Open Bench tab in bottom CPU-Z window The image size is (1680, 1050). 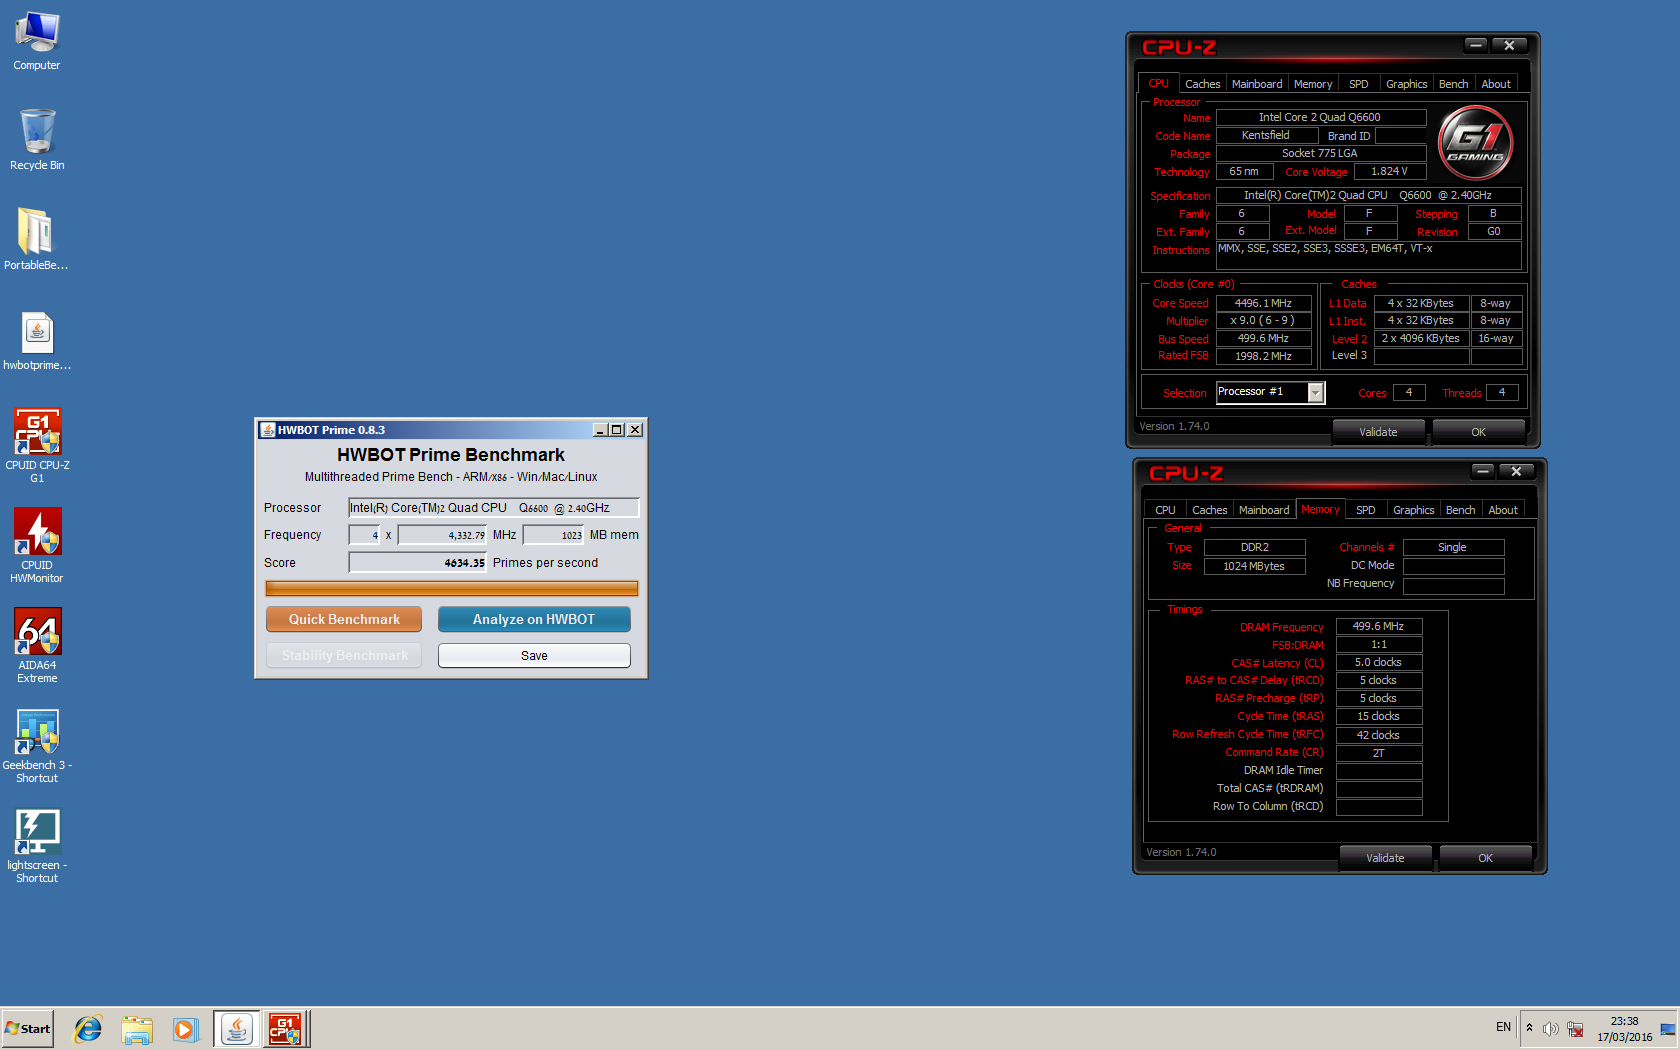pyautogui.click(x=1461, y=510)
